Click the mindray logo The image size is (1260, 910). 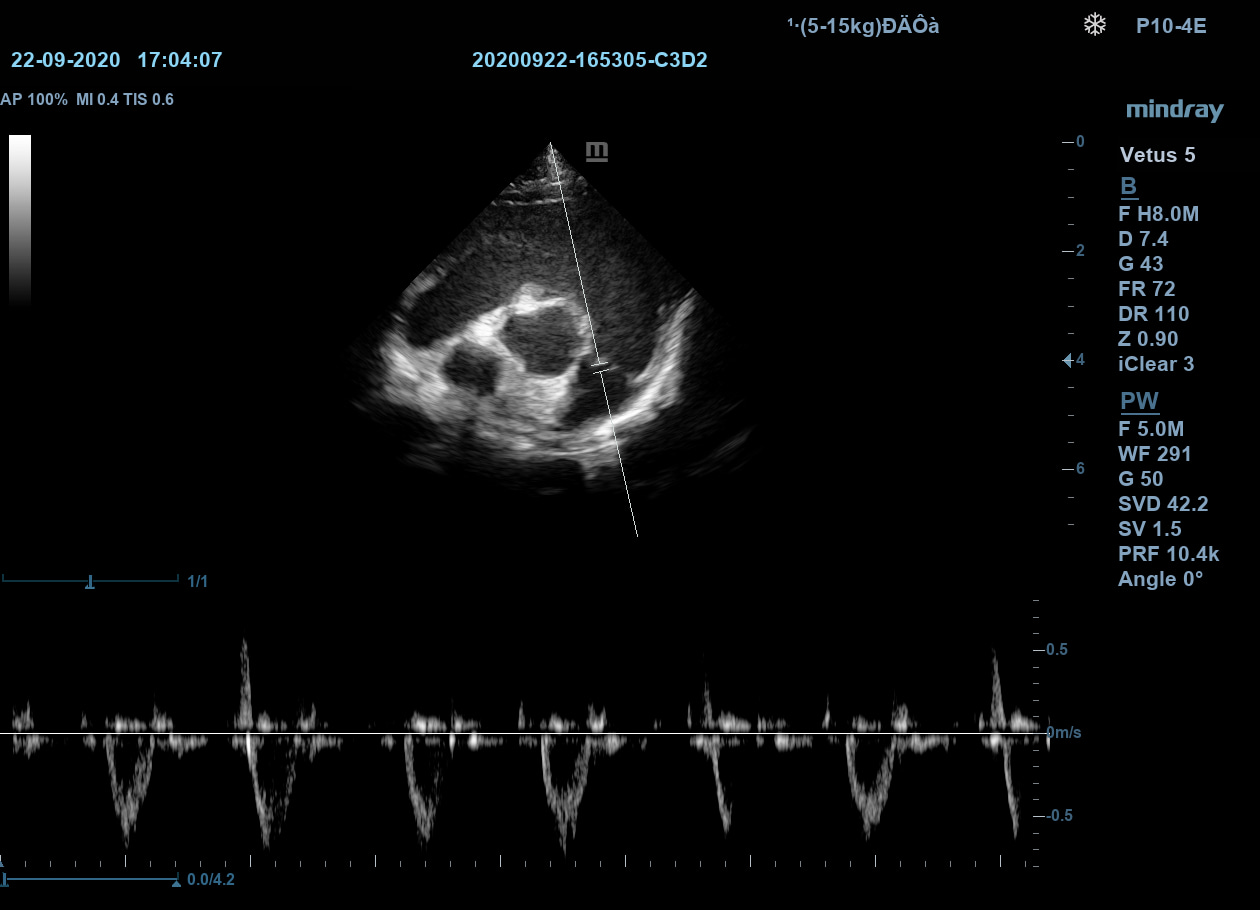(1174, 110)
